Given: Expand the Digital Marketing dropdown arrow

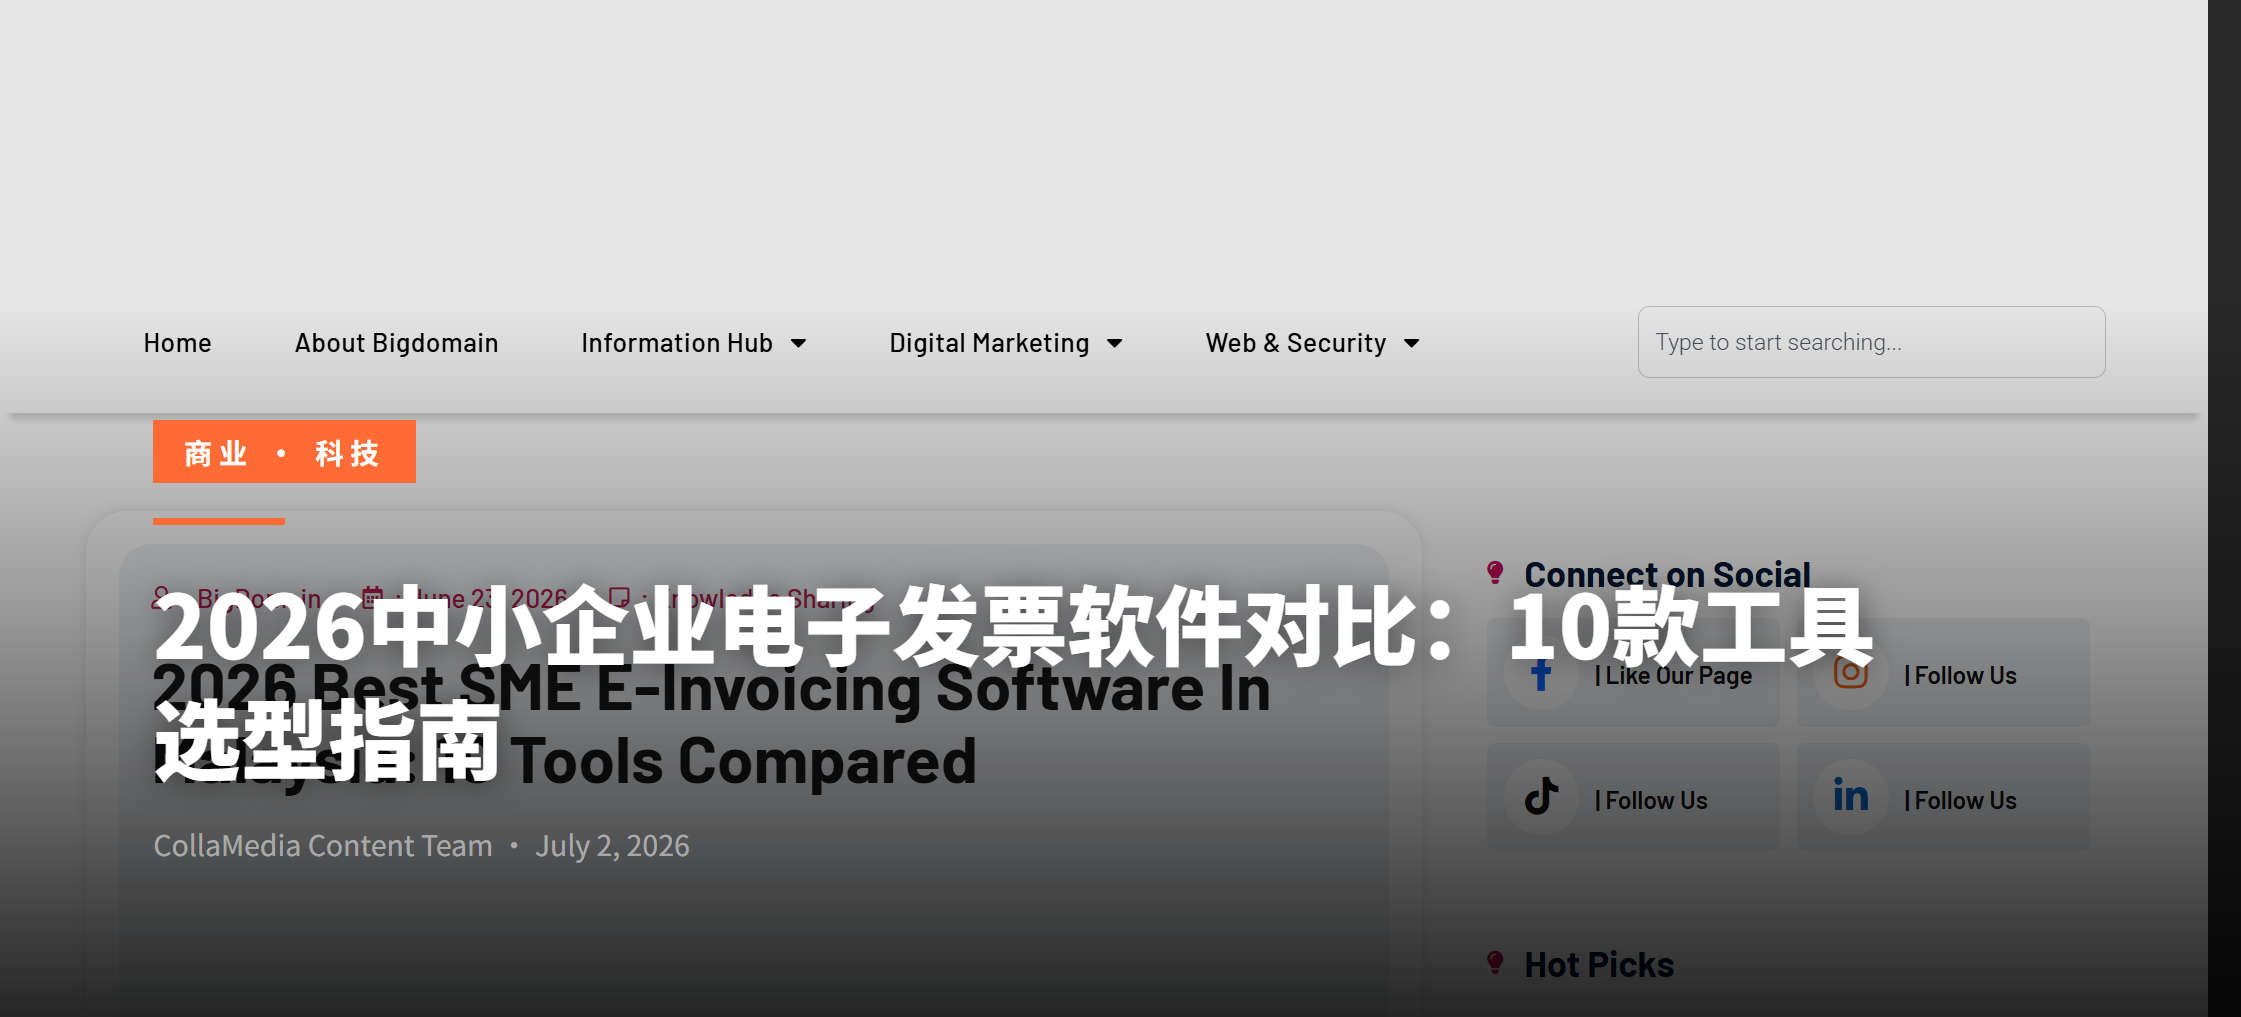Looking at the screenshot, I should (1115, 344).
